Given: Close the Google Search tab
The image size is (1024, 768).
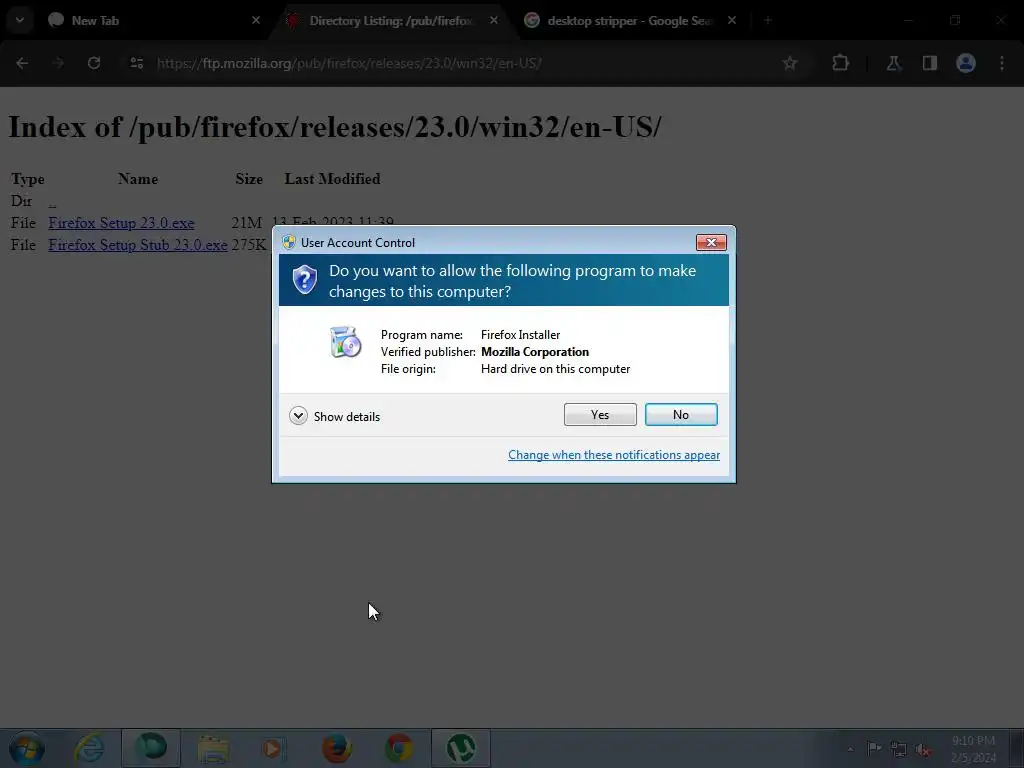Looking at the screenshot, I should tap(732, 20).
